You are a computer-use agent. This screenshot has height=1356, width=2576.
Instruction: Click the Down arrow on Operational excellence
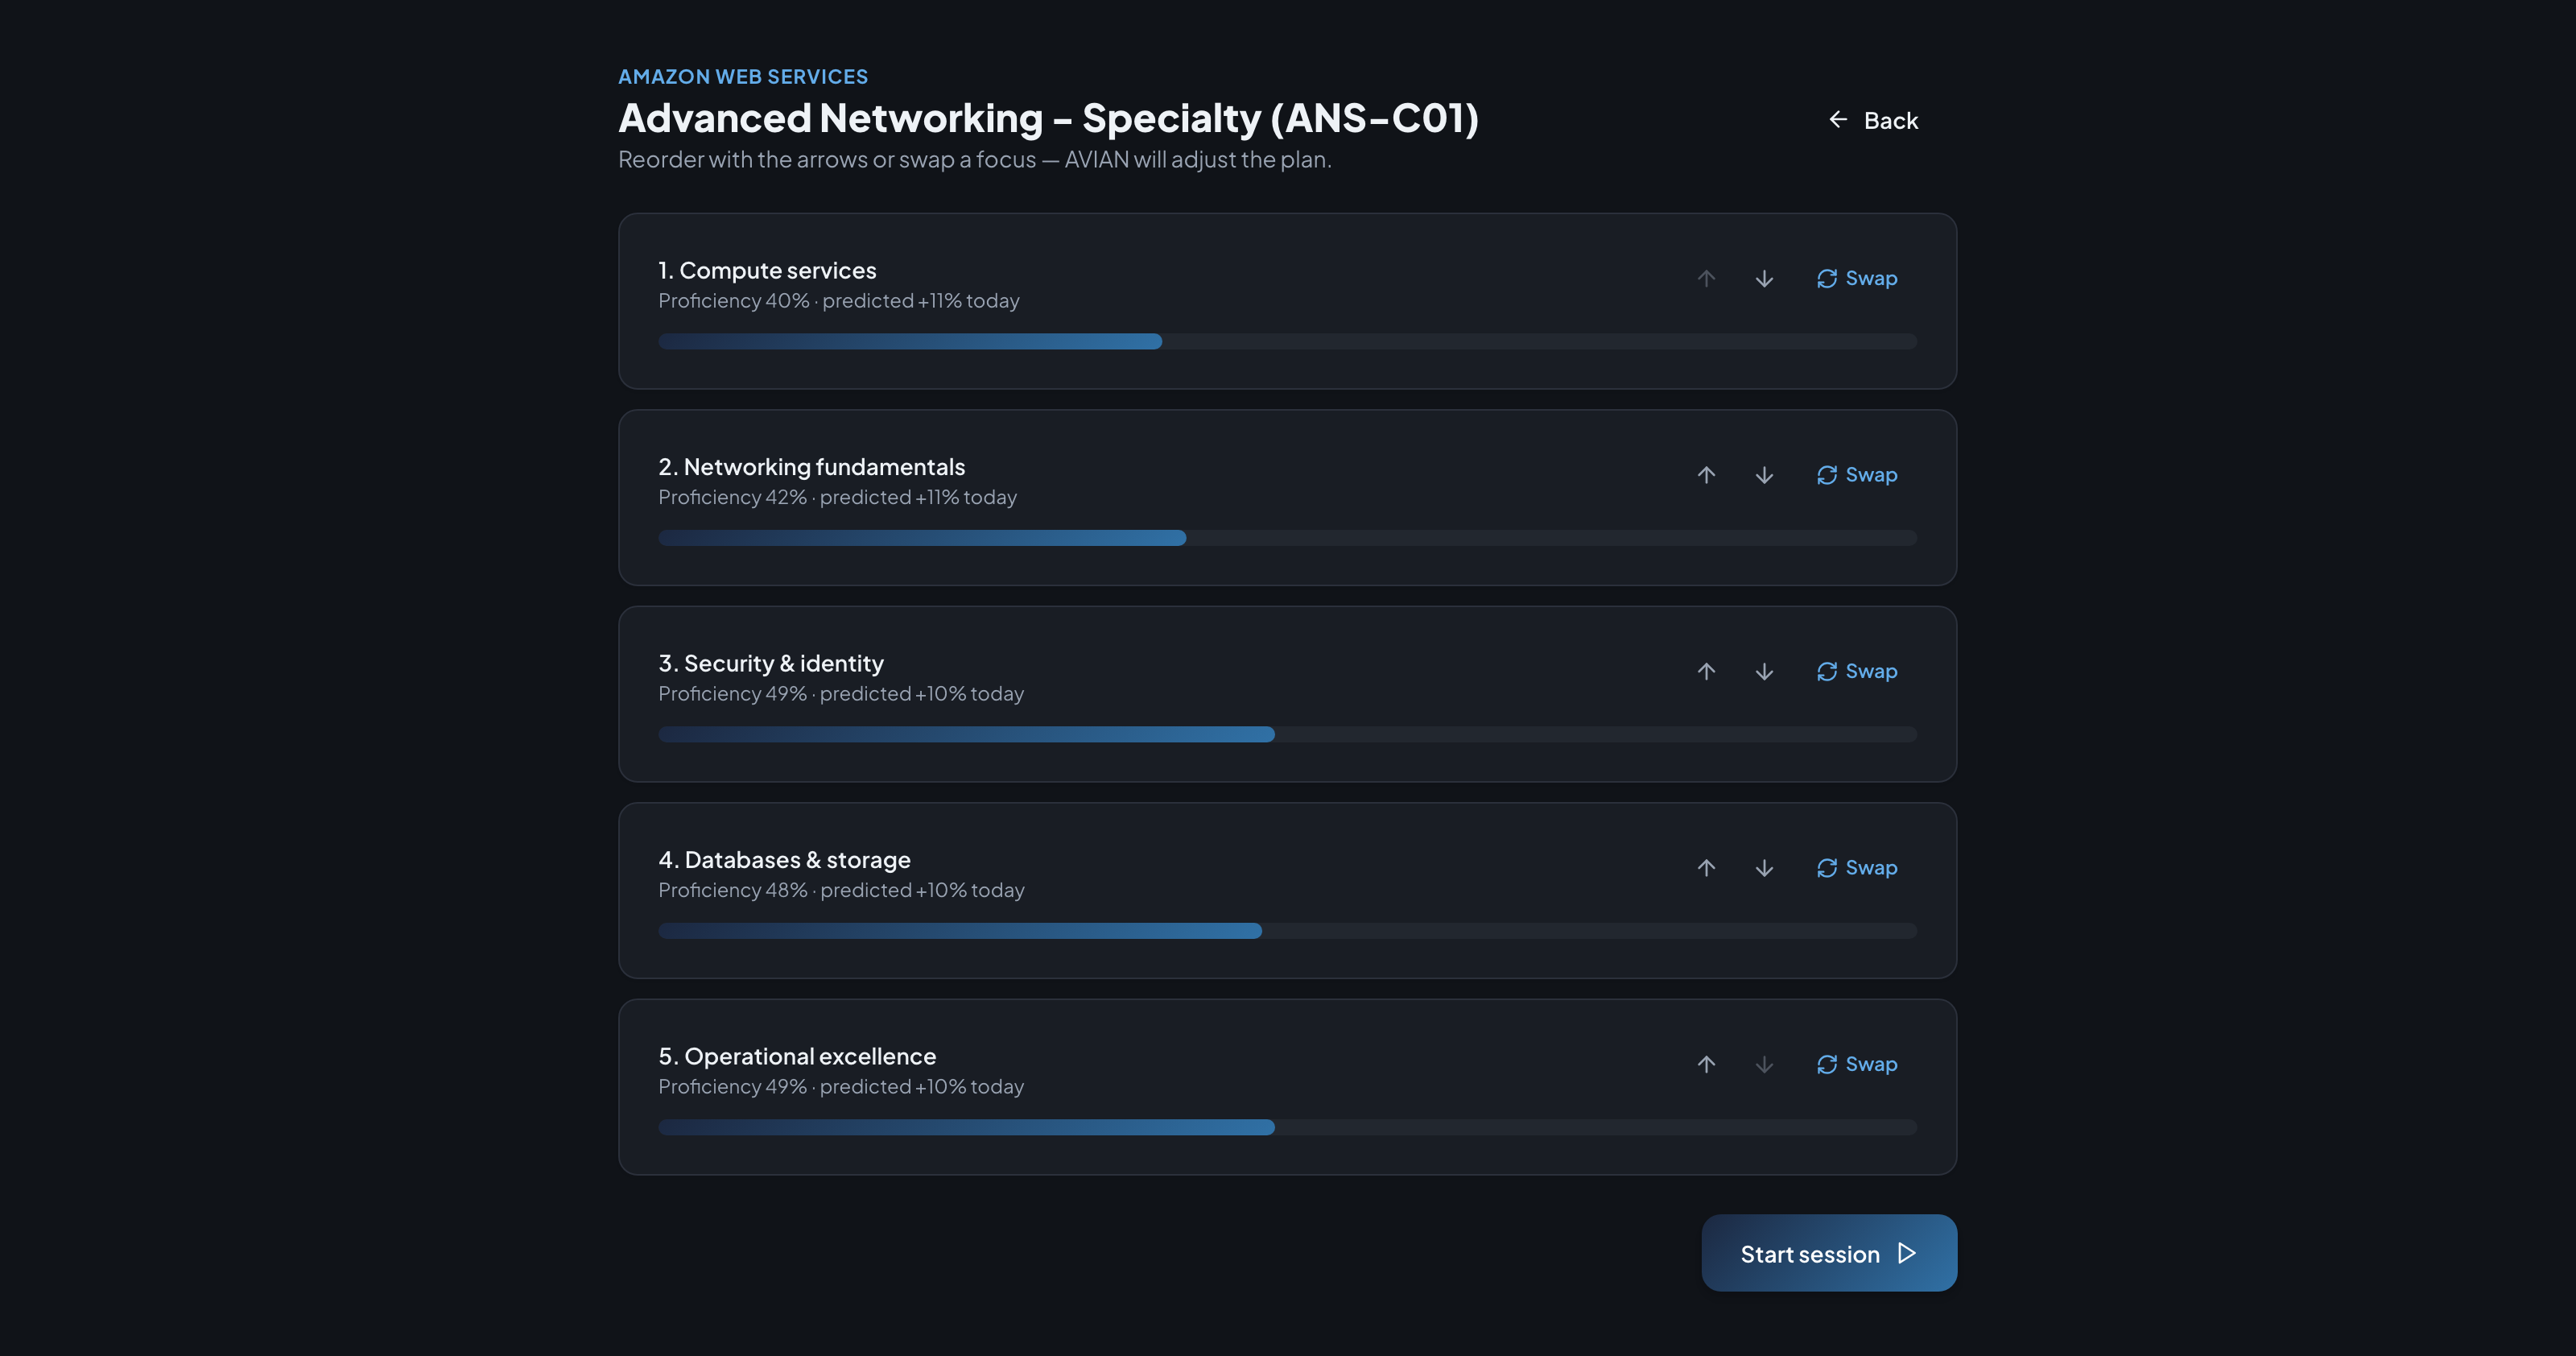(x=1764, y=1064)
